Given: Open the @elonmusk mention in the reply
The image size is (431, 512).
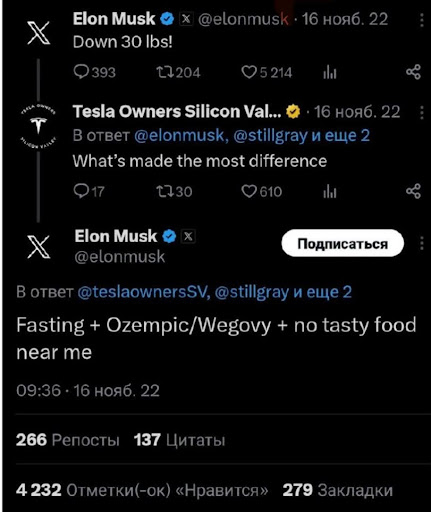Looking at the screenshot, I should tap(181, 135).
